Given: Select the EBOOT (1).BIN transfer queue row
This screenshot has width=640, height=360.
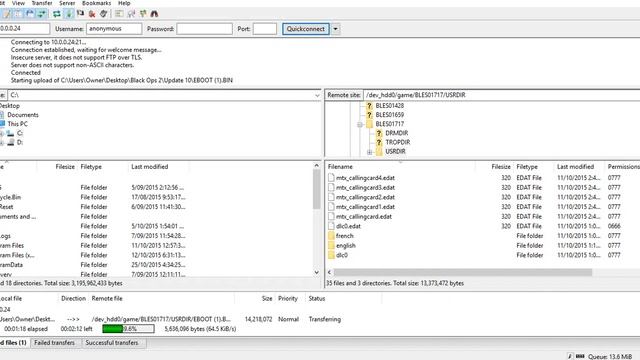Looking at the screenshot, I should [171, 319].
